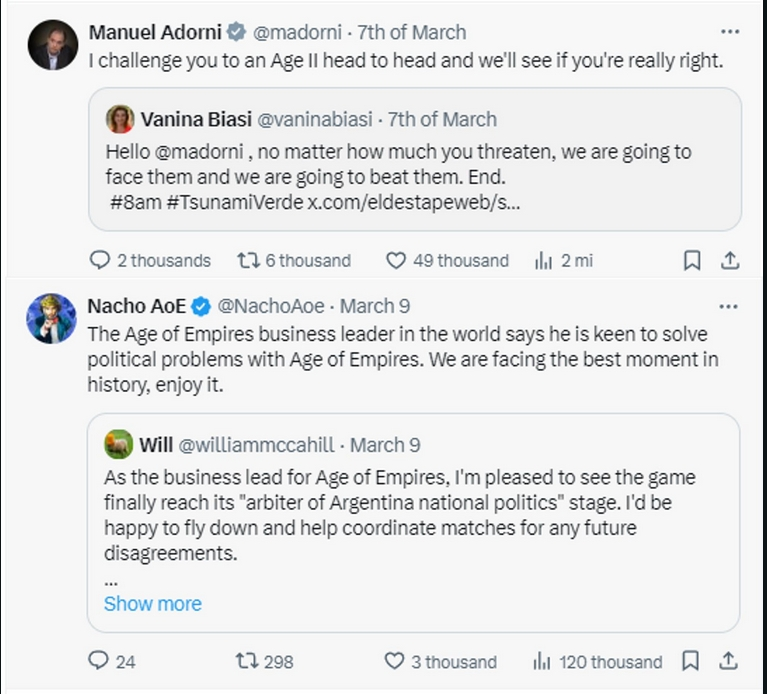The width and height of the screenshot is (767, 694).
Task: View analytics for Nacho AoE's tweet
Action: pyautogui.click(x=544, y=661)
